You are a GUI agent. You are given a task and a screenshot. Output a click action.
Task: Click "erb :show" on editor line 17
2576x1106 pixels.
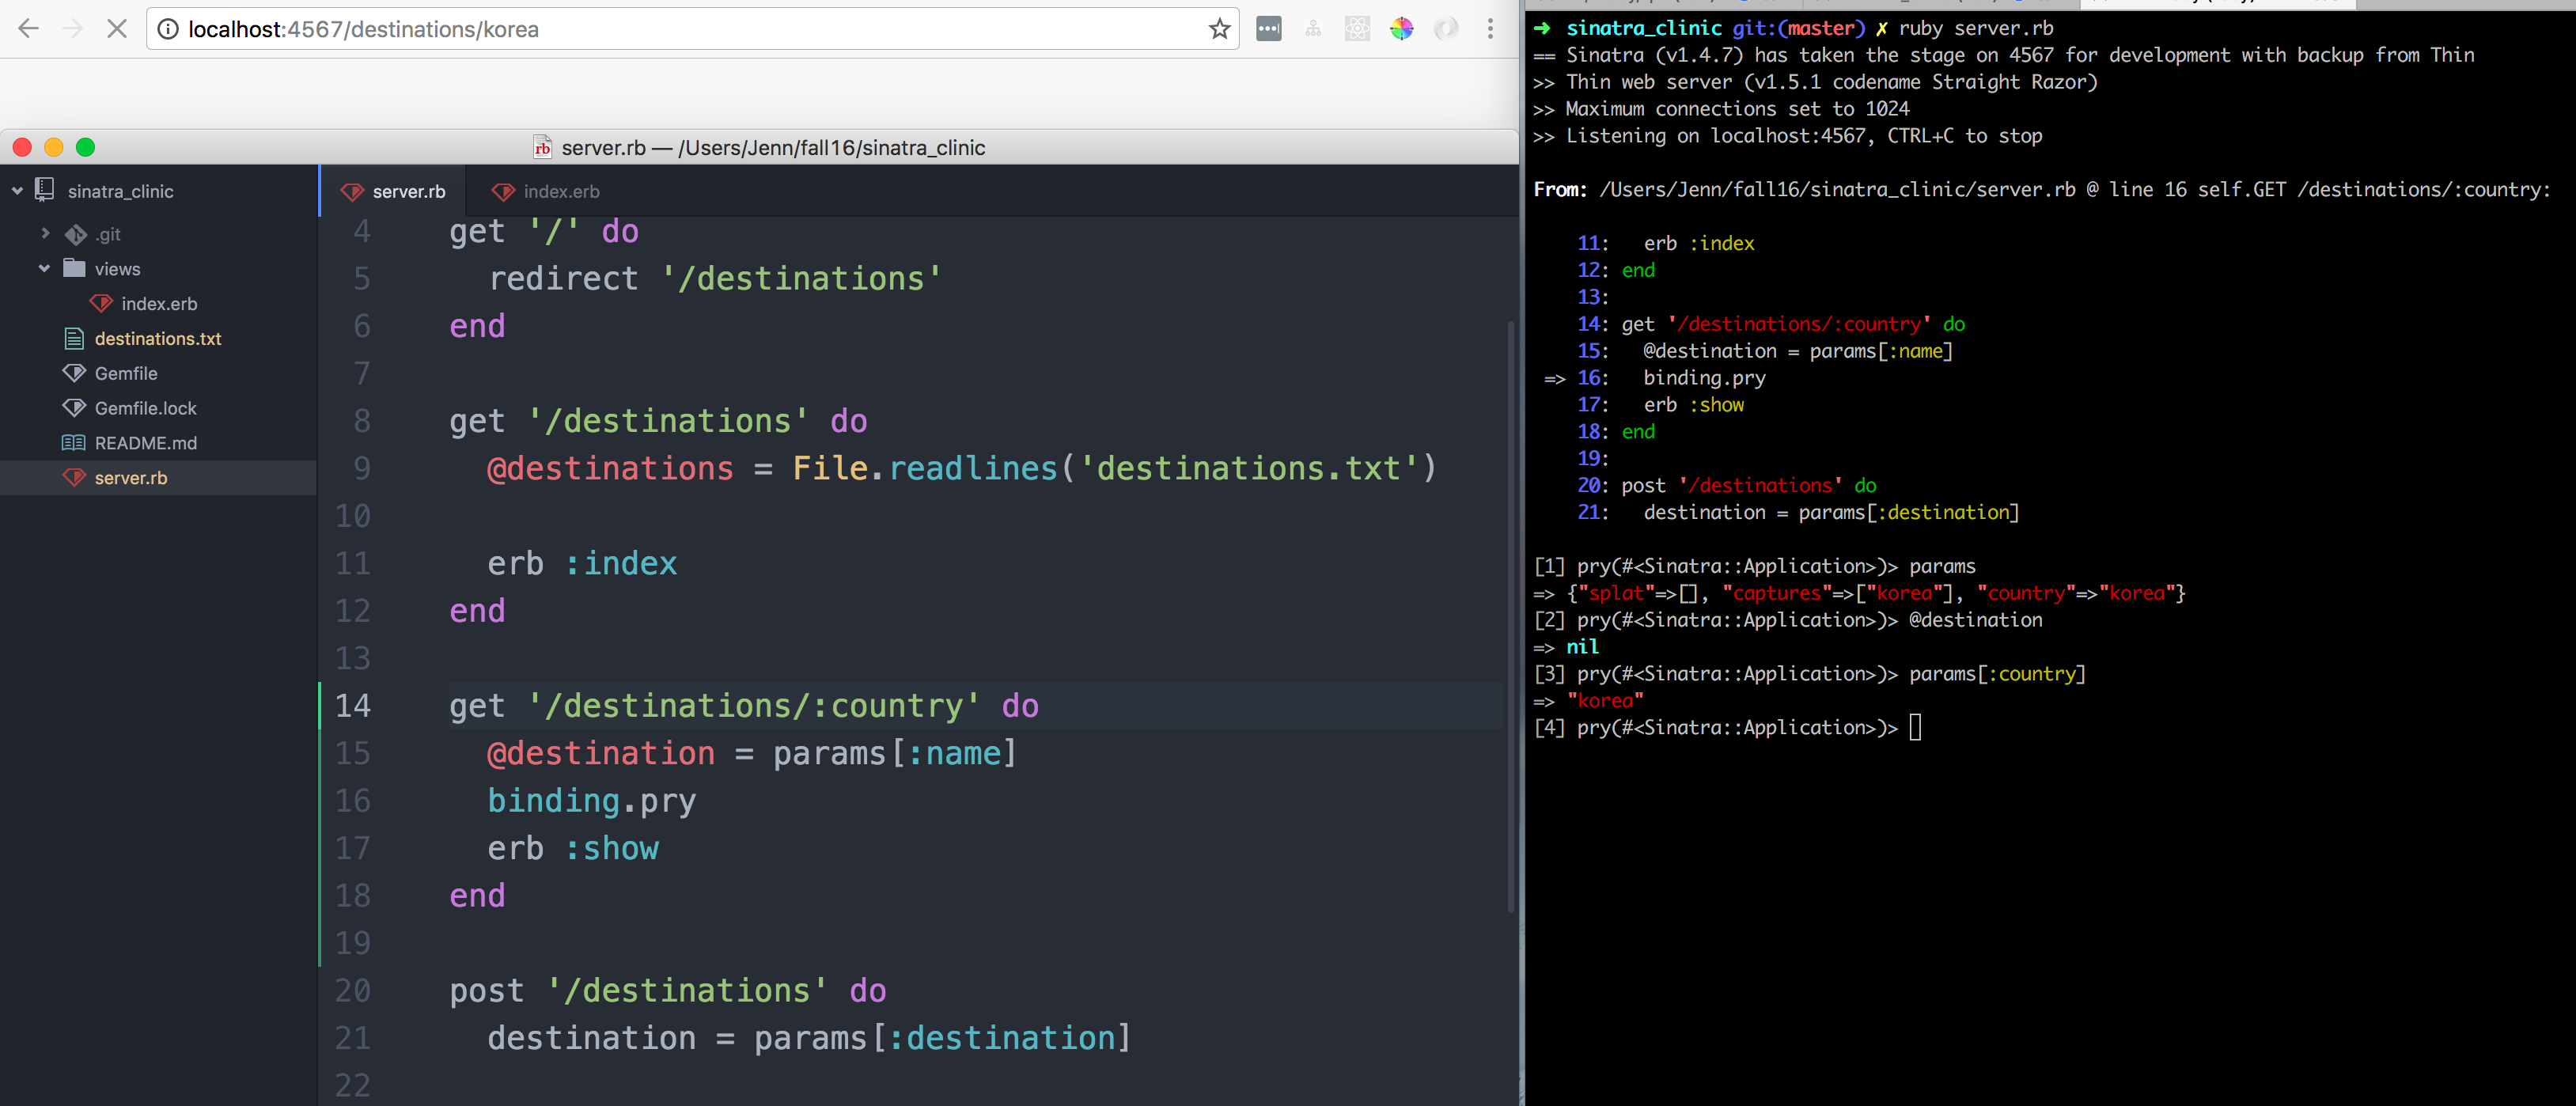573,848
